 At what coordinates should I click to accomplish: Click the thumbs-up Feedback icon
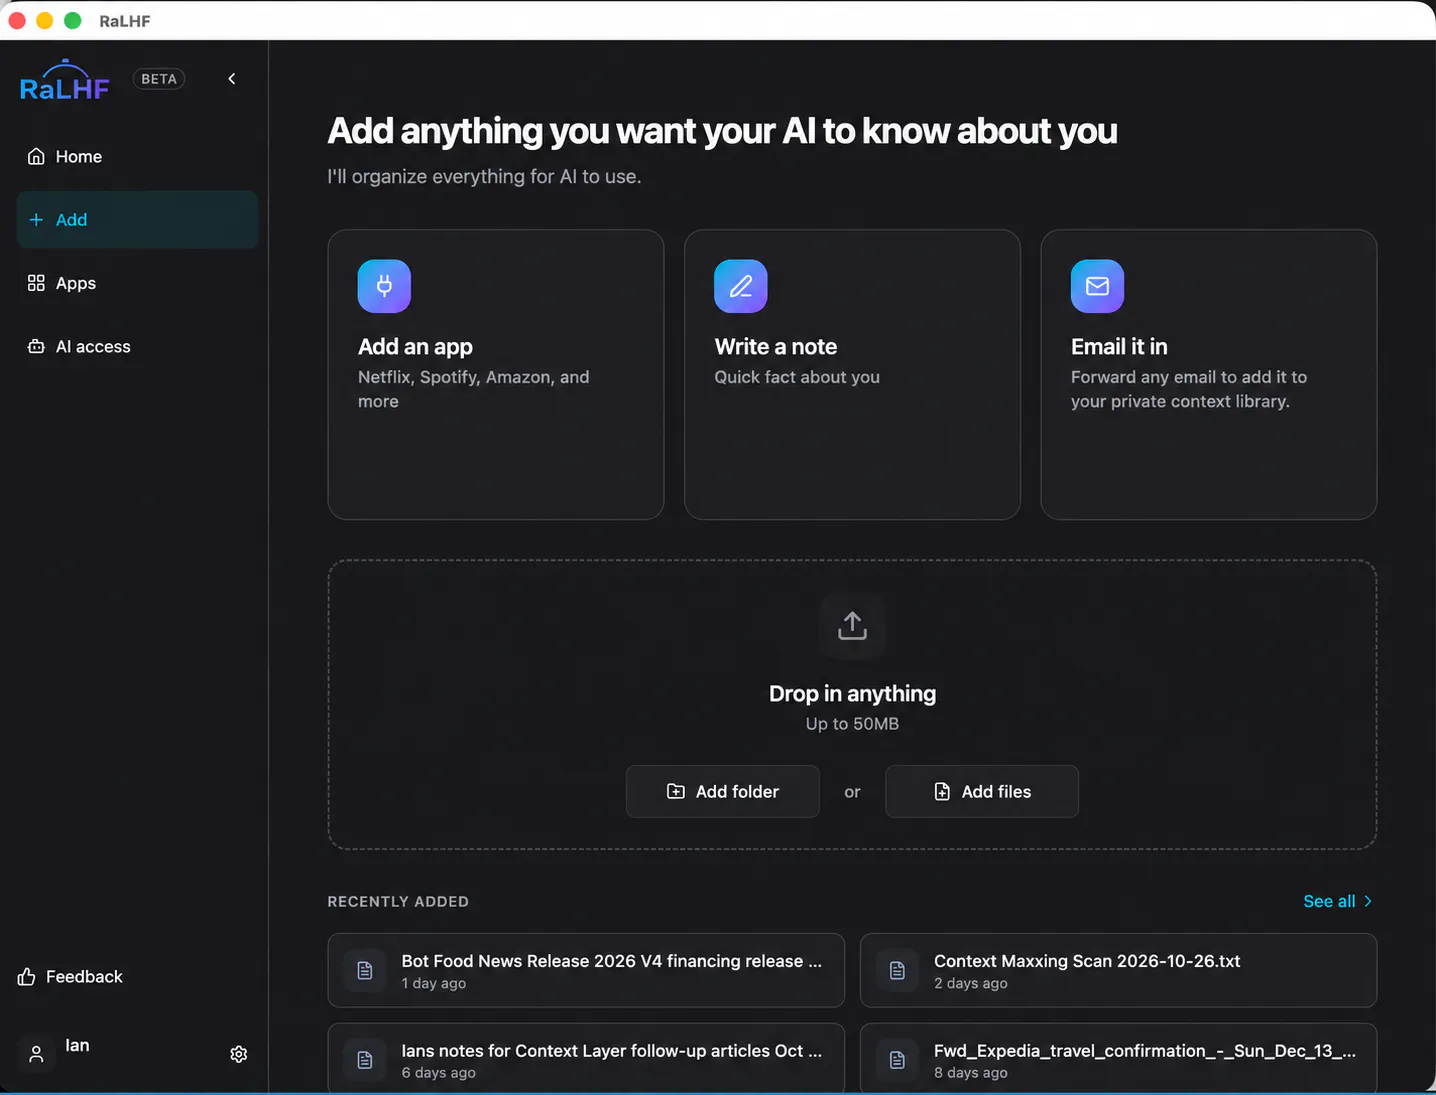tap(27, 977)
